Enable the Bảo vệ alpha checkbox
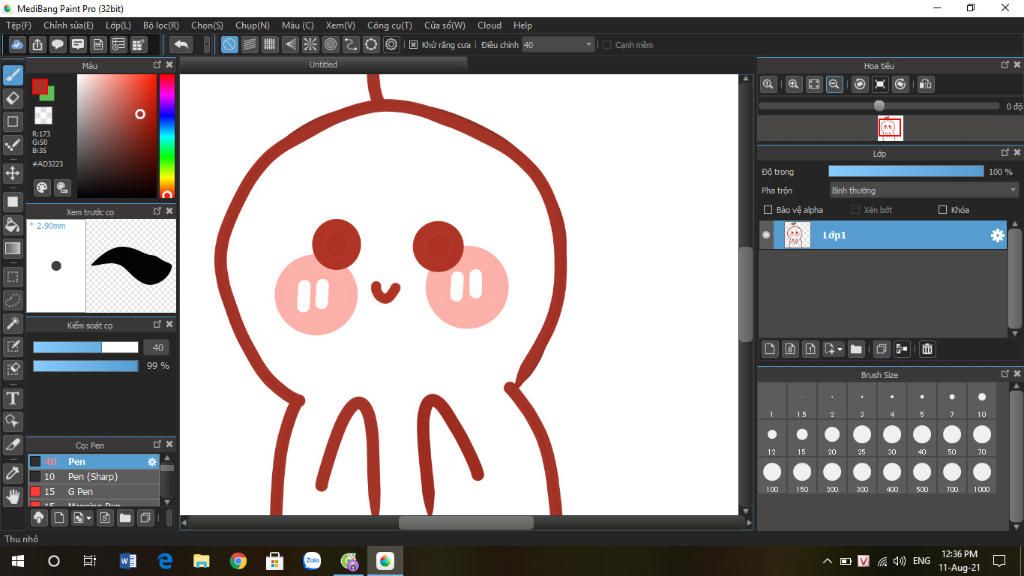The height and width of the screenshot is (576, 1024). pyautogui.click(x=768, y=210)
